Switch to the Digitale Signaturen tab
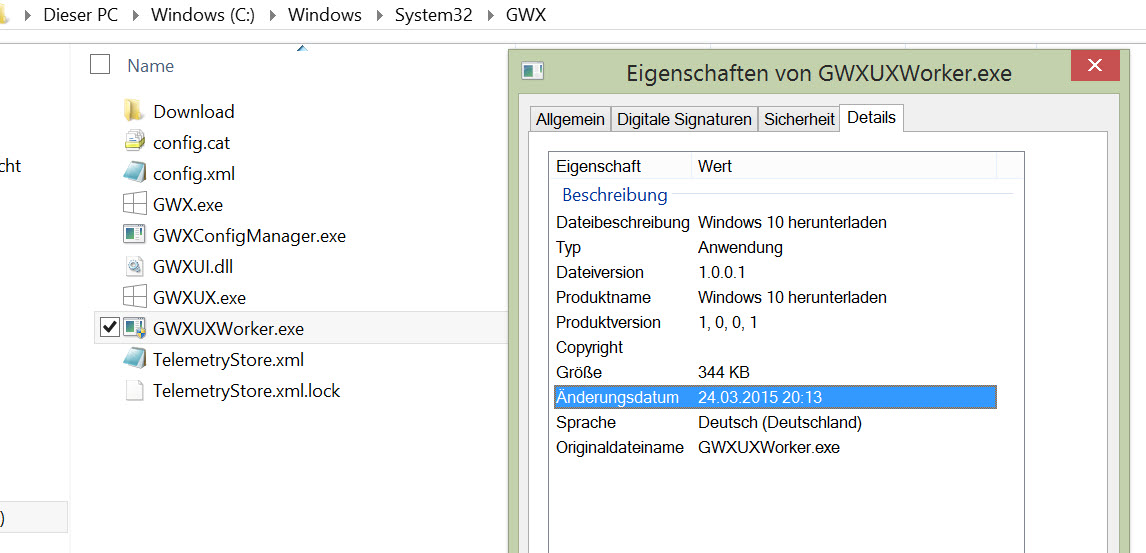This screenshot has height=553, width=1146. pyautogui.click(x=685, y=120)
